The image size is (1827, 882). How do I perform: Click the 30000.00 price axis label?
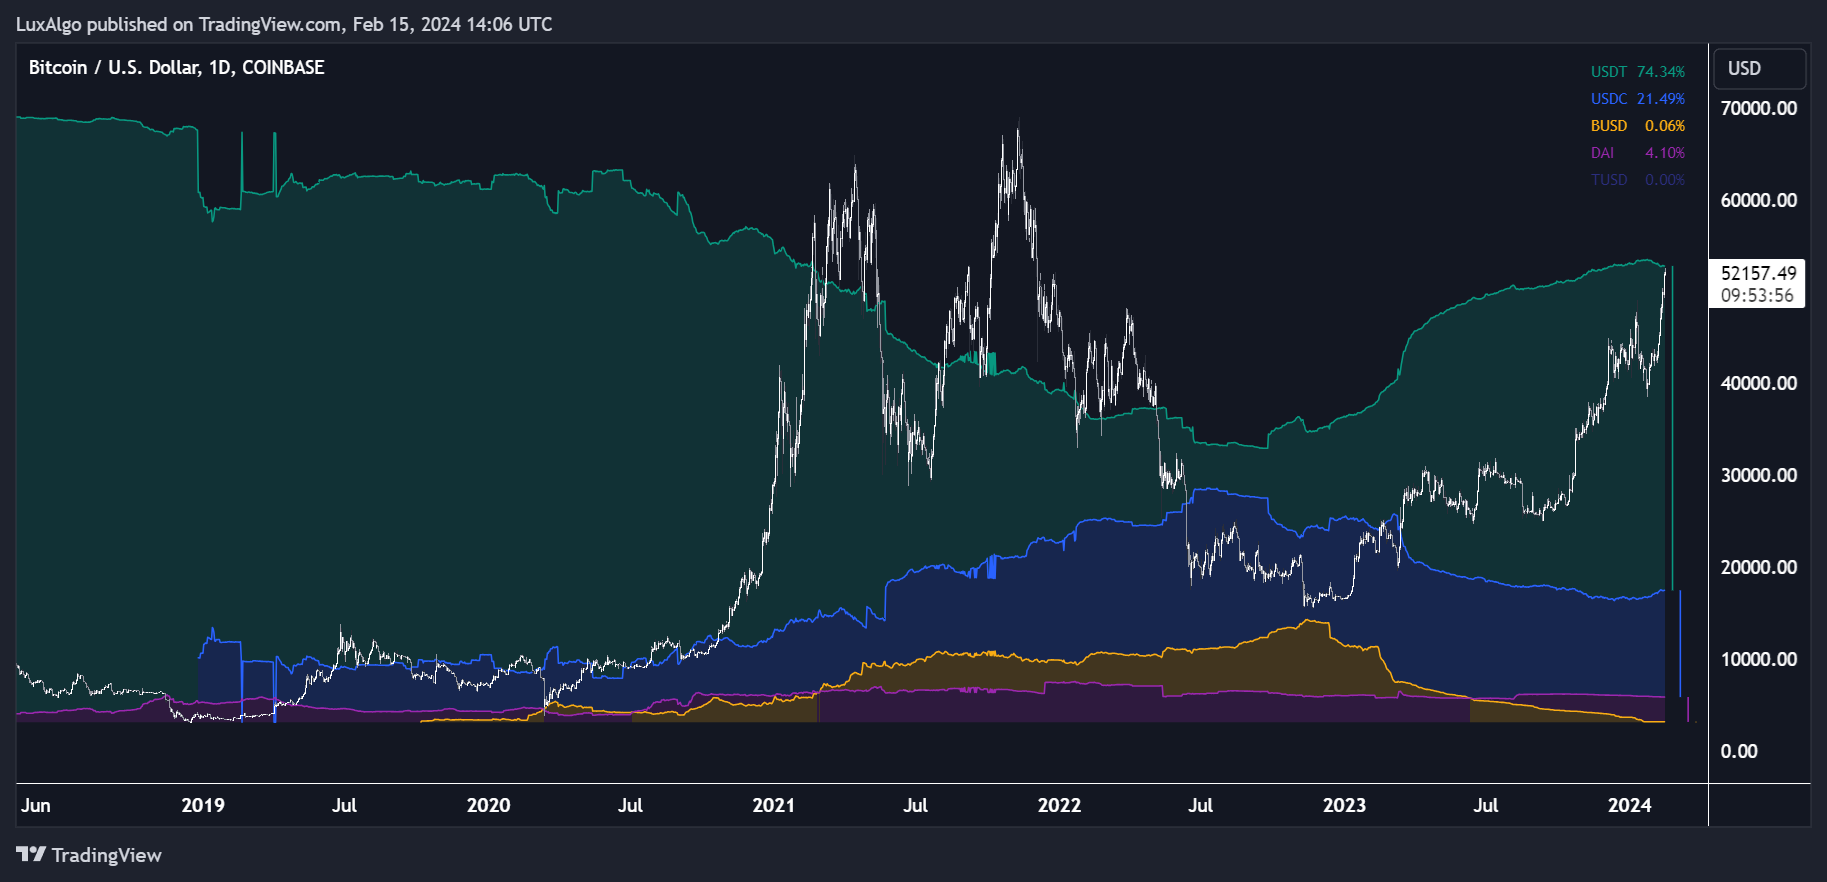[1758, 475]
